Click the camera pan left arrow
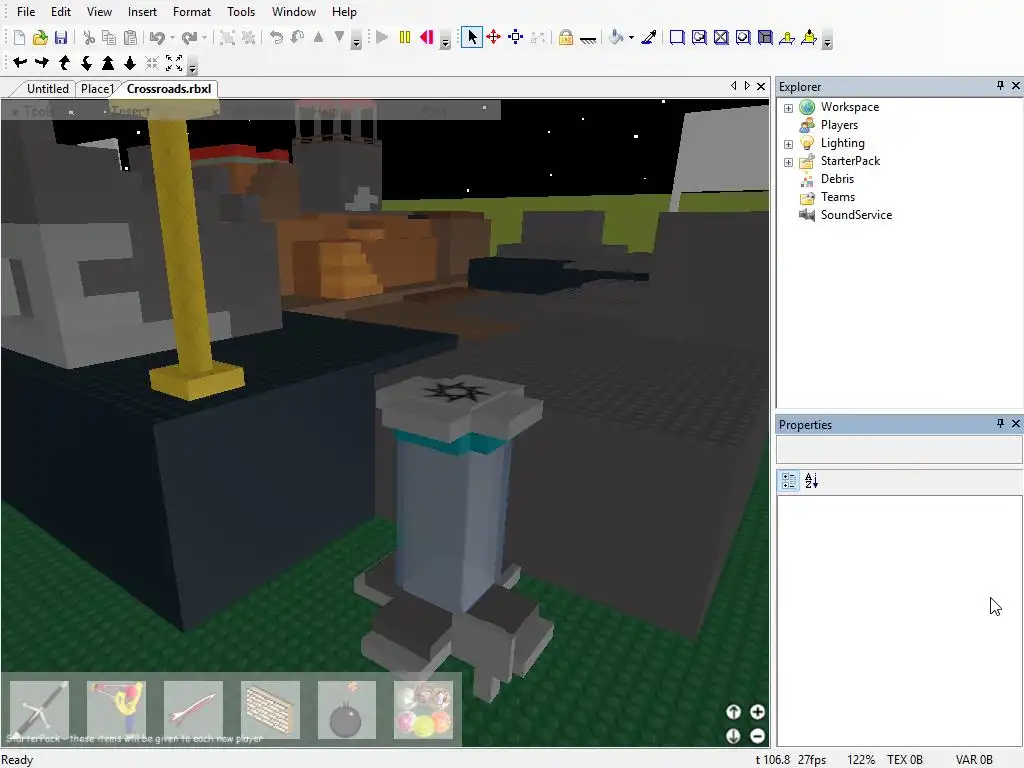This screenshot has width=1024, height=768. [x=20, y=63]
